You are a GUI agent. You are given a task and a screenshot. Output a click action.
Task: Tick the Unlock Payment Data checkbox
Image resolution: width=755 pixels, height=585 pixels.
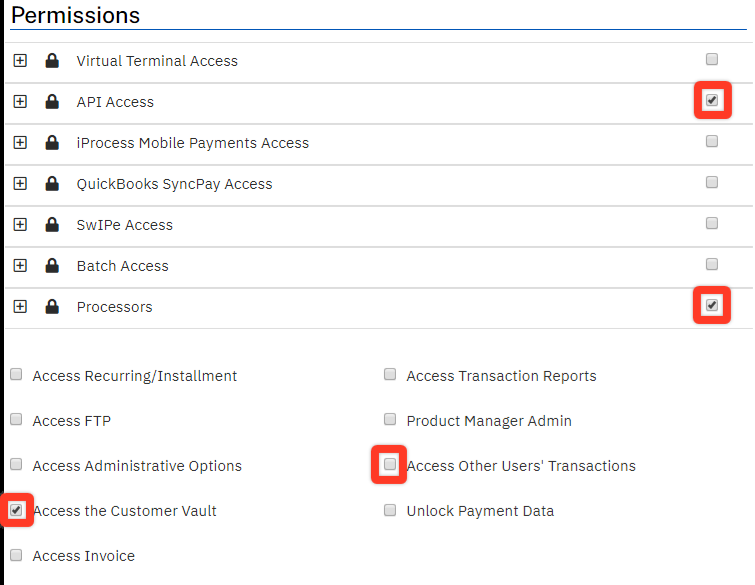click(x=390, y=510)
